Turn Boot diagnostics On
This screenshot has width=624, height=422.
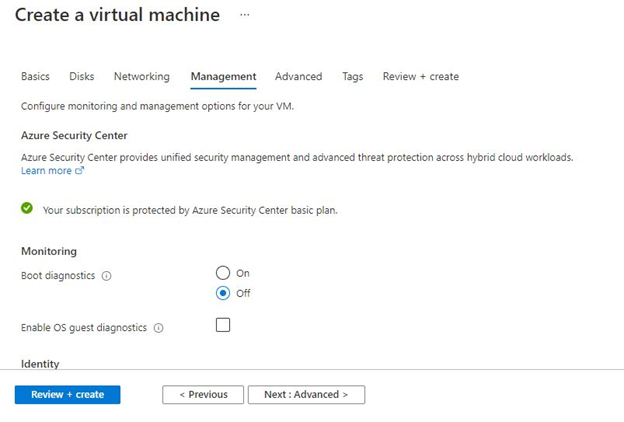(x=223, y=273)
